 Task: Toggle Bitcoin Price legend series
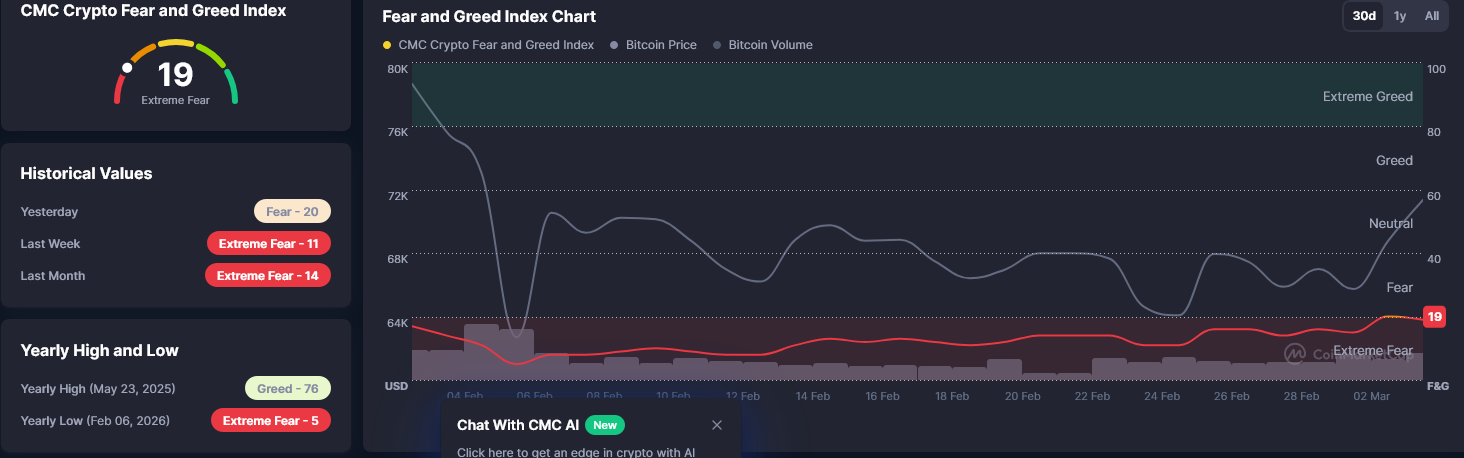(x=653, y=45)
